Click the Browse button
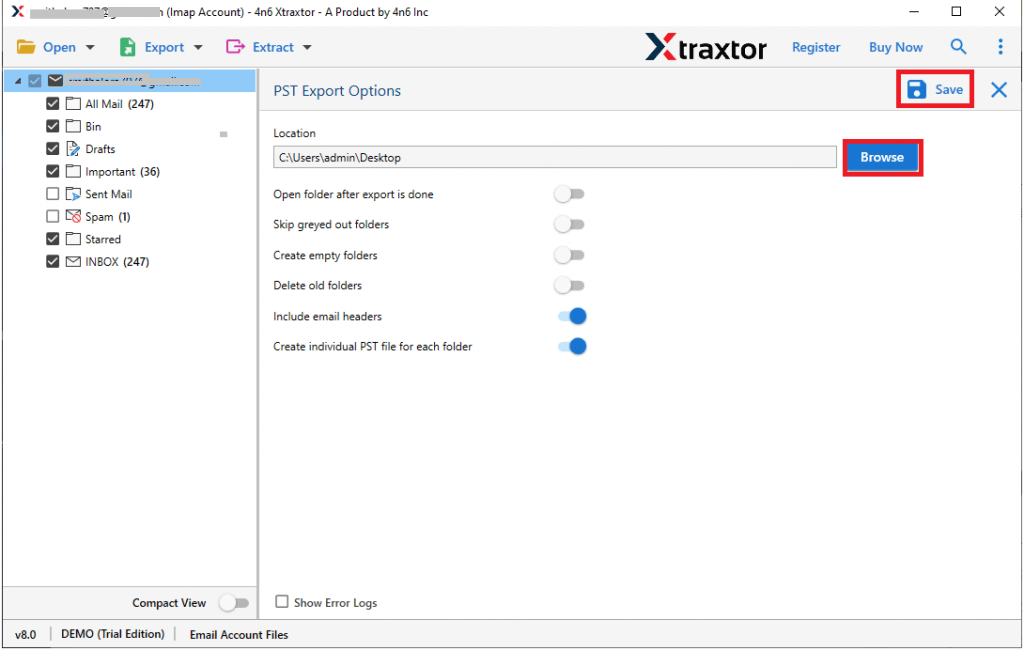Screen dimensions: 1024x651 click(x=882, y=156)
